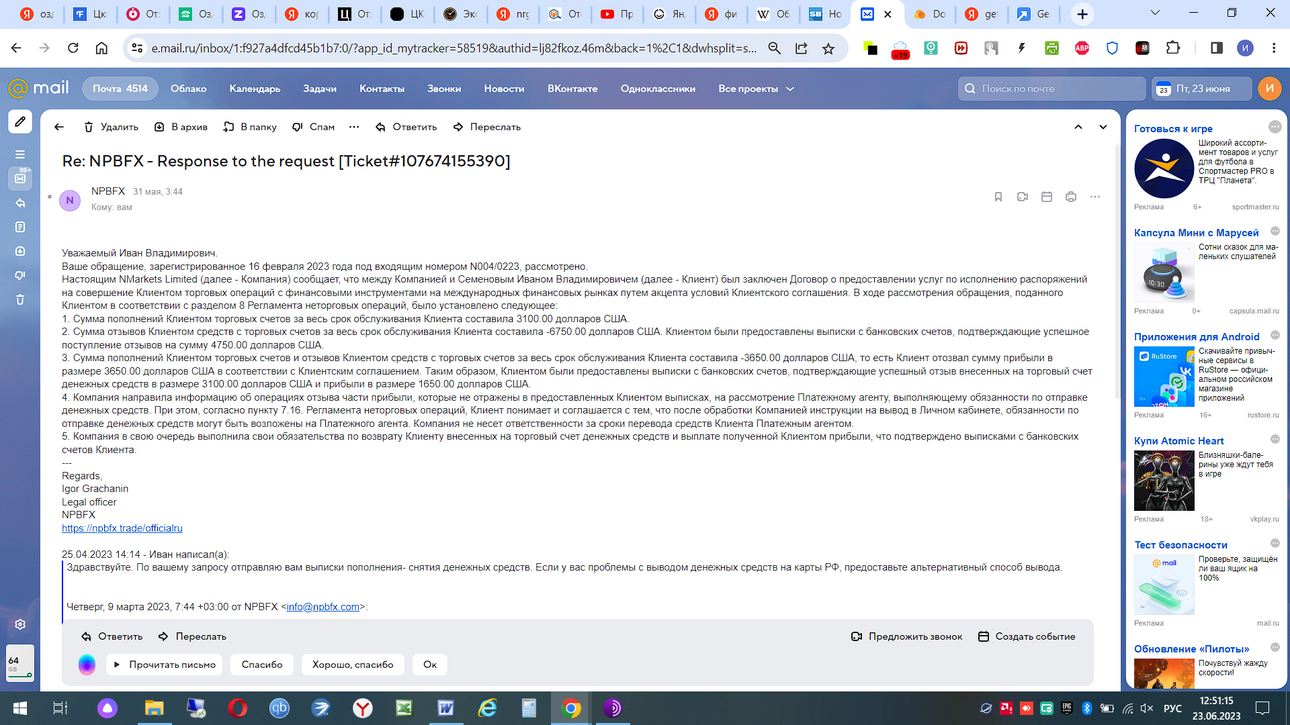Click Предложить звонок button
Viewport: 1290px width, 725px height.
[906, 636]
